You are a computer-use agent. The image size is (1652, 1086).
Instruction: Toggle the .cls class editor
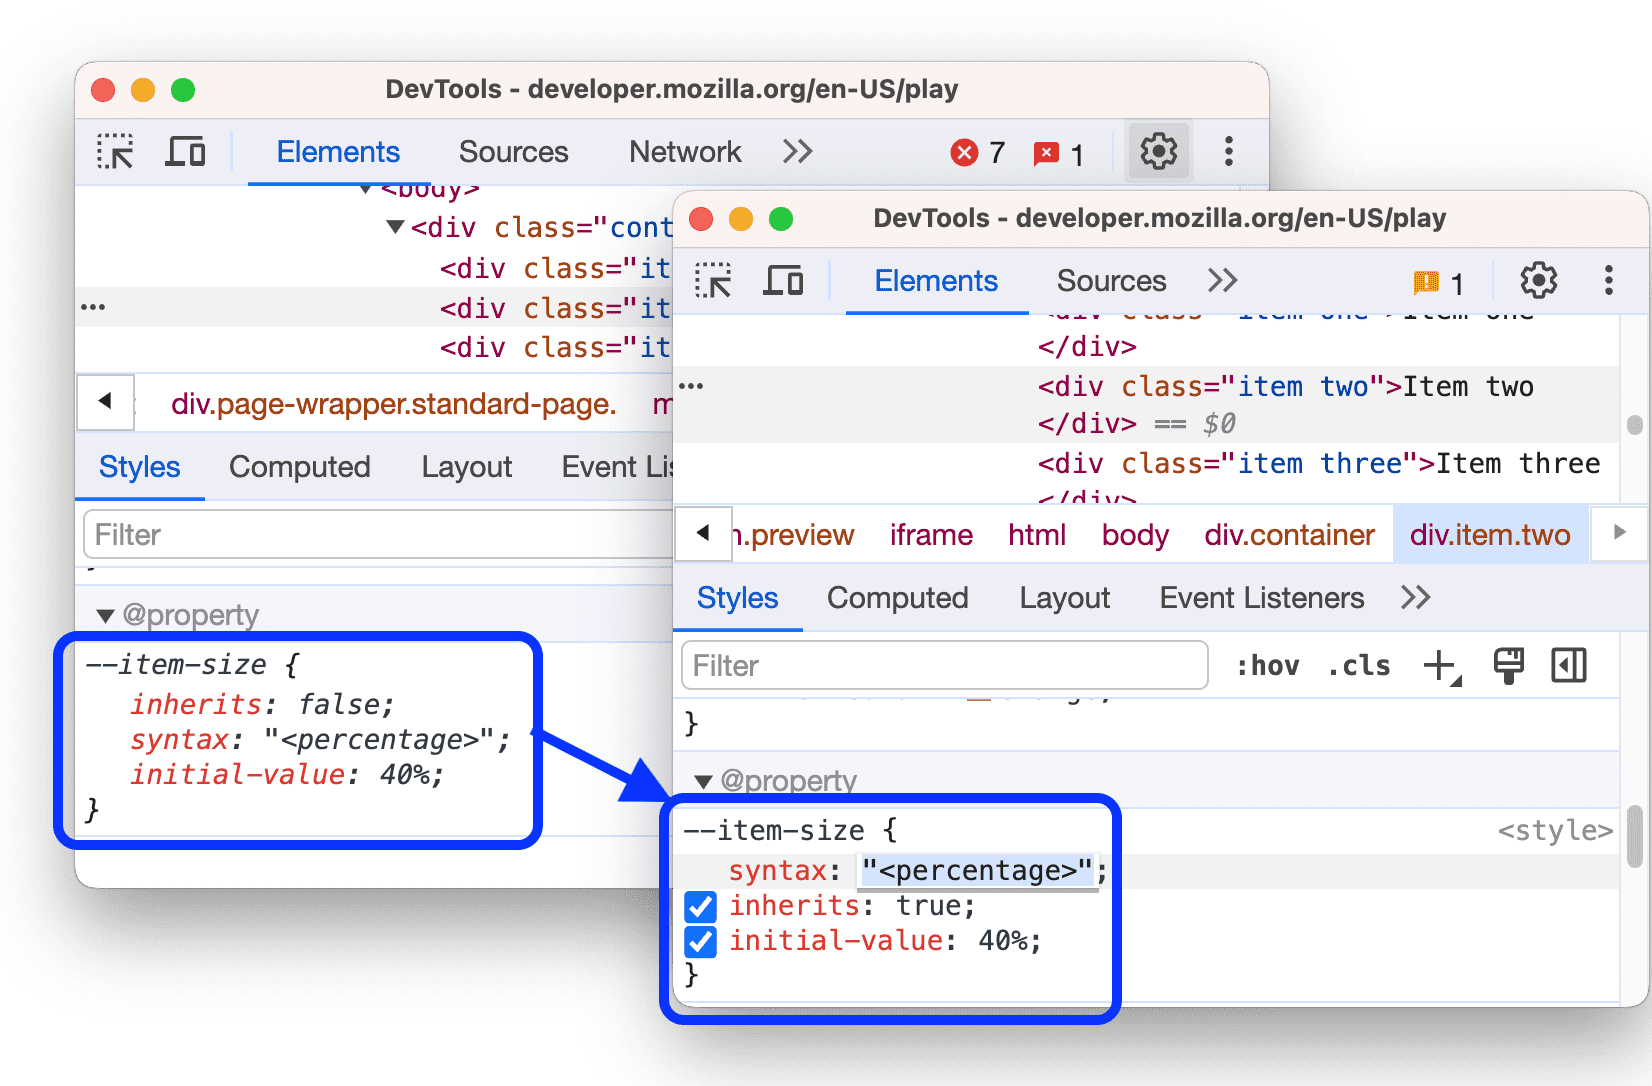tap(1358, 665)
